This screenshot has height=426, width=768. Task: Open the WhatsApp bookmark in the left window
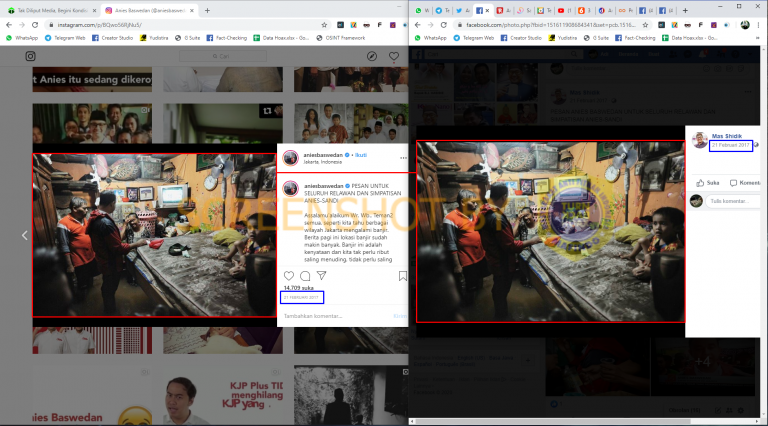(x=22, y=38)
